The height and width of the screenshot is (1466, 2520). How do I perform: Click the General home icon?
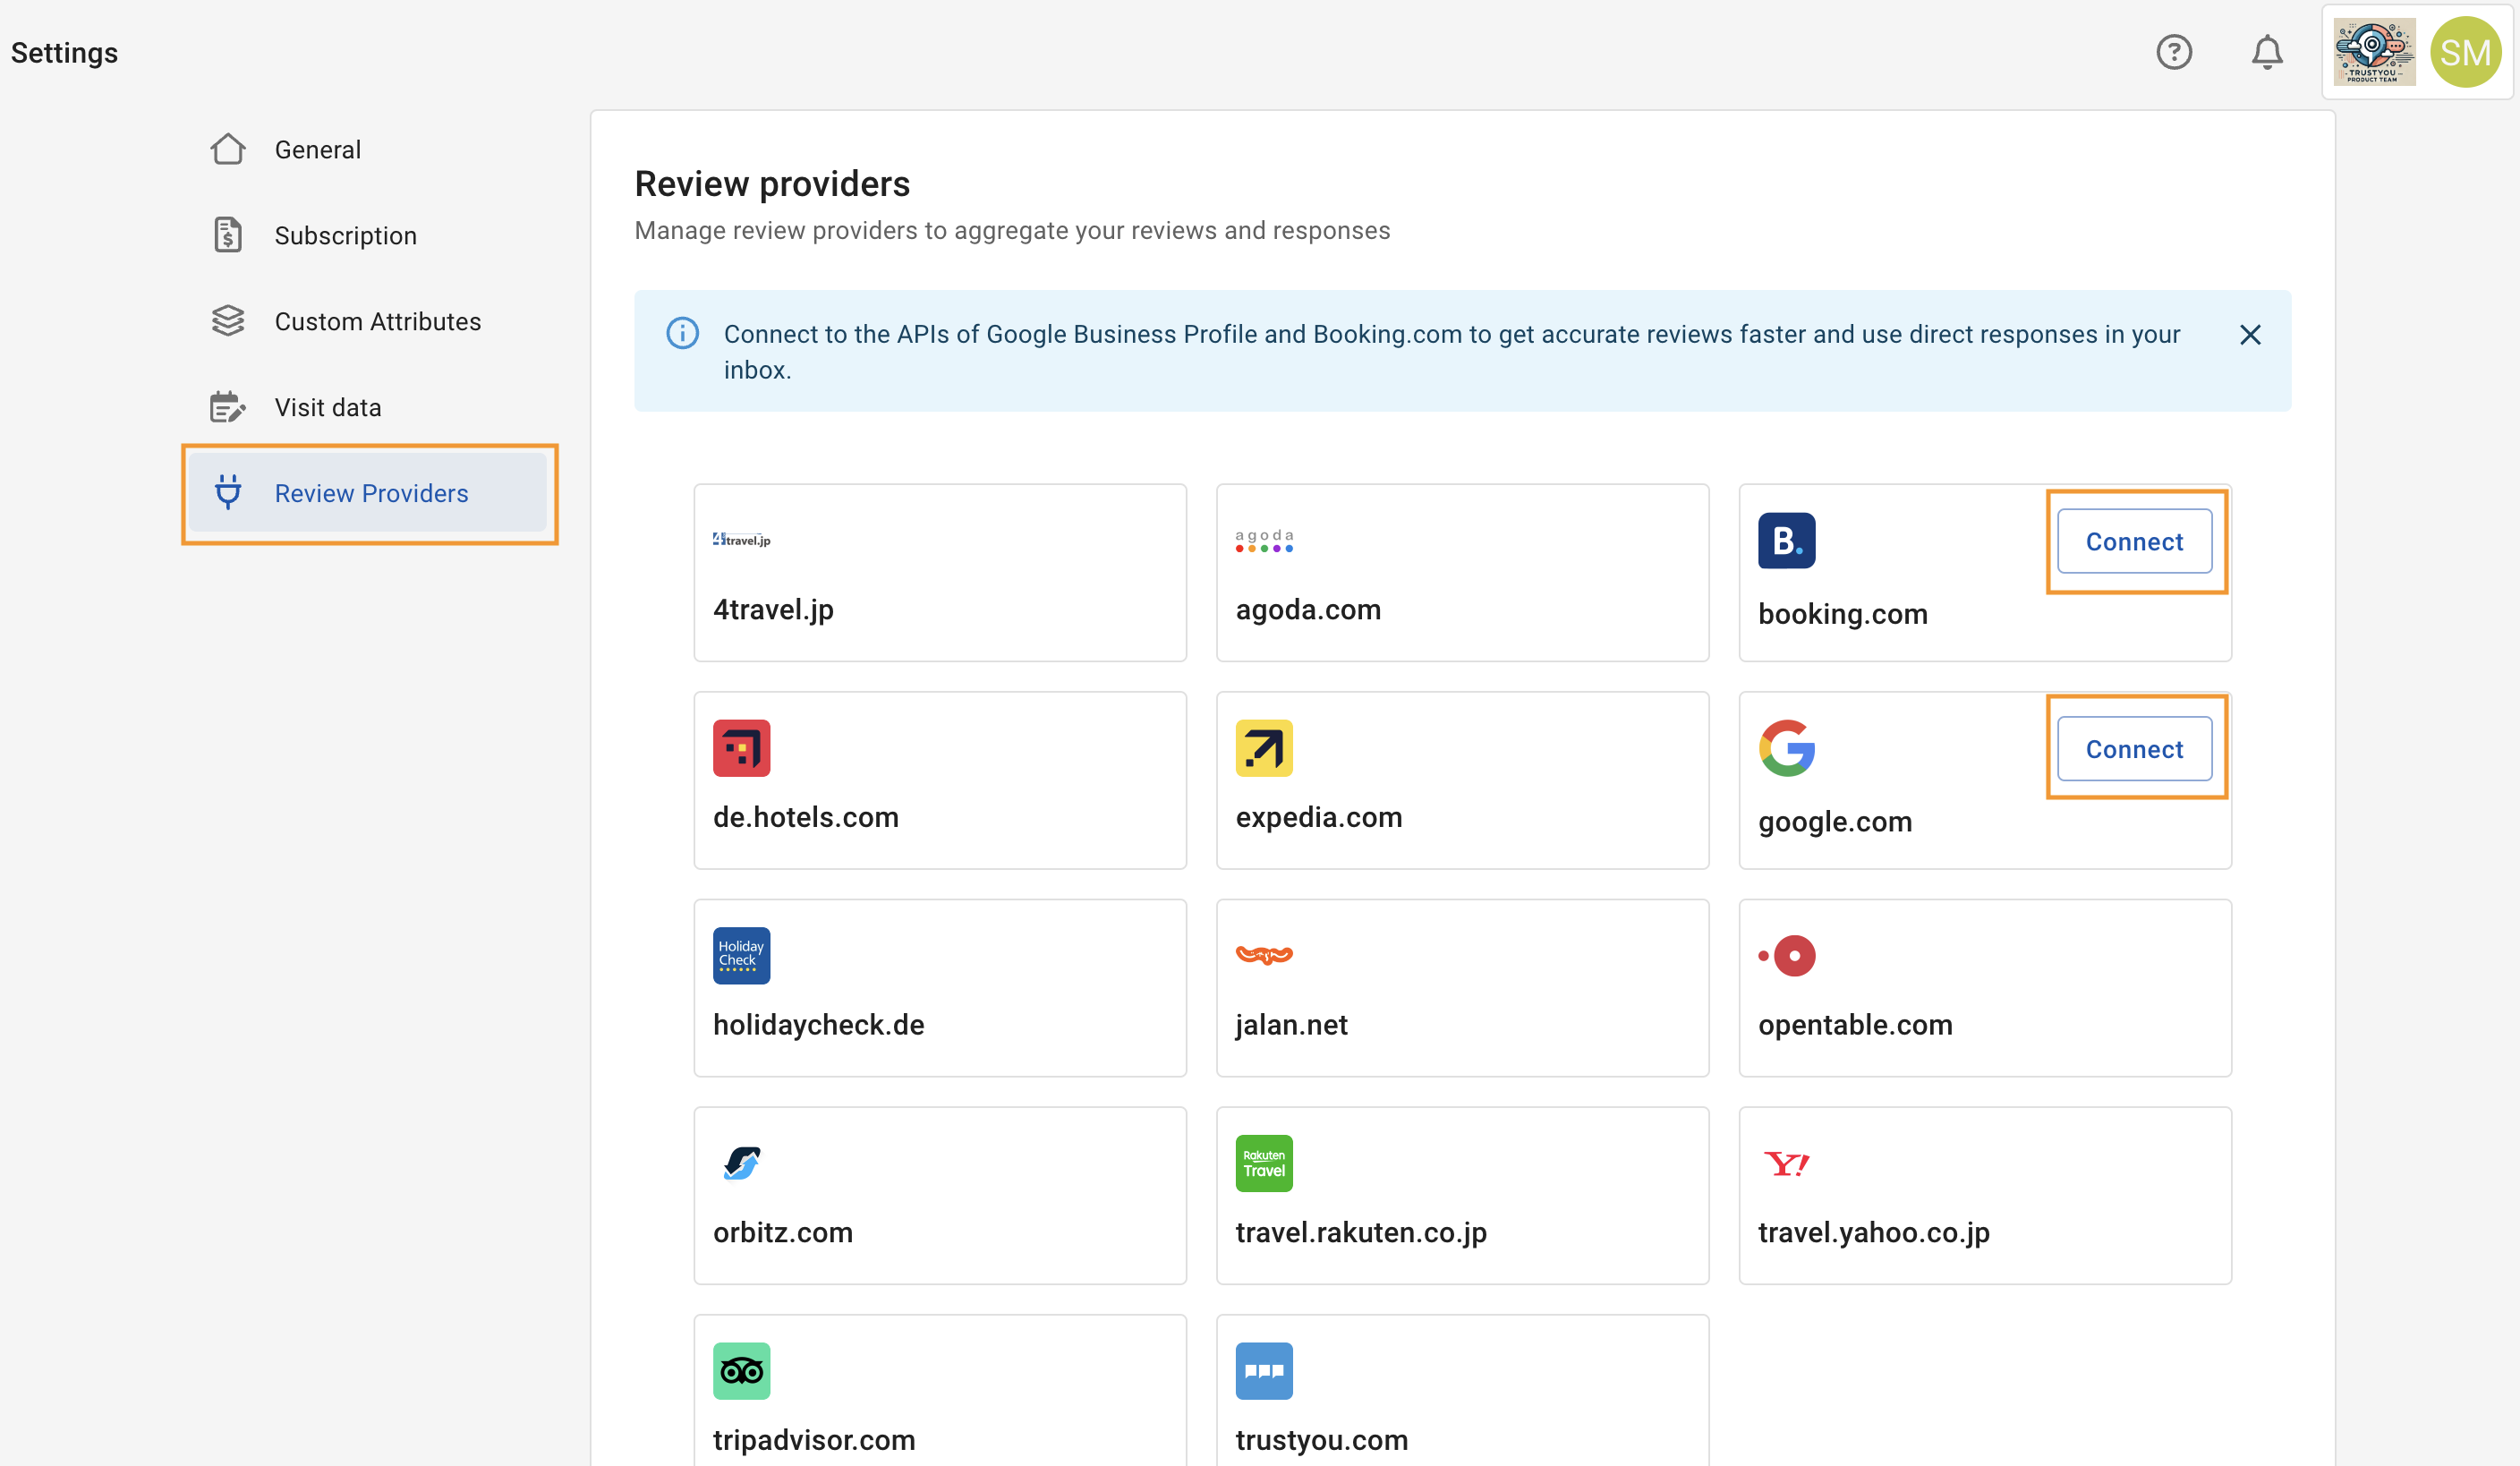pos(228,149)
